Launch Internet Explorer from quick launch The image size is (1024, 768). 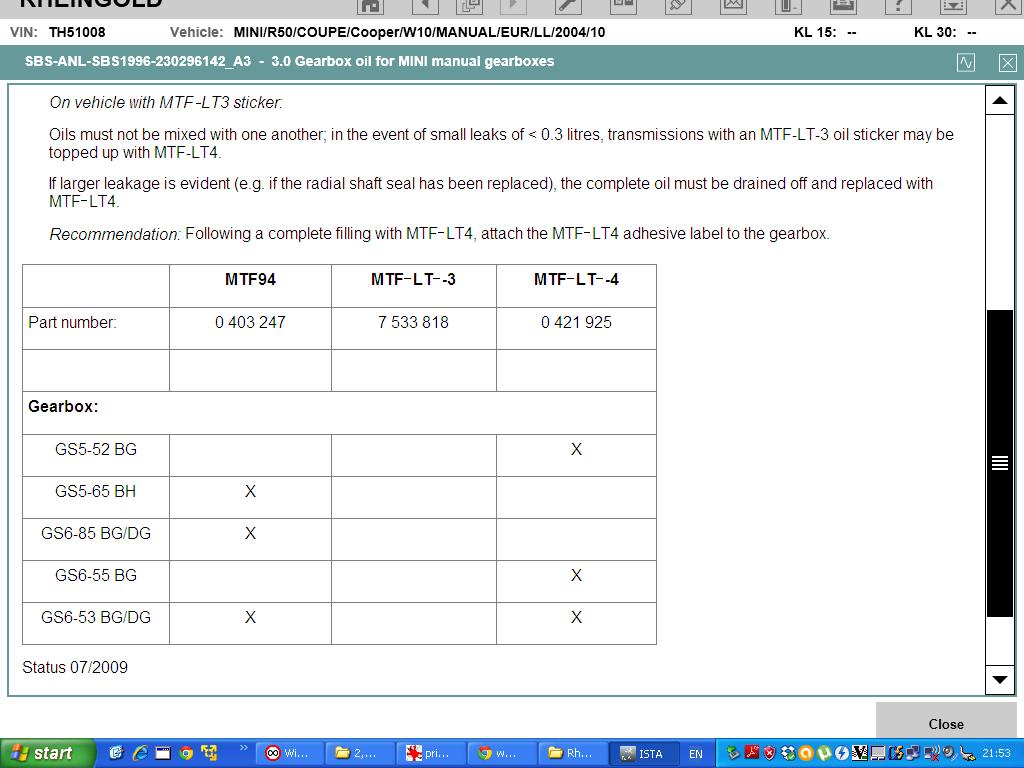click(x=140, y=753)
